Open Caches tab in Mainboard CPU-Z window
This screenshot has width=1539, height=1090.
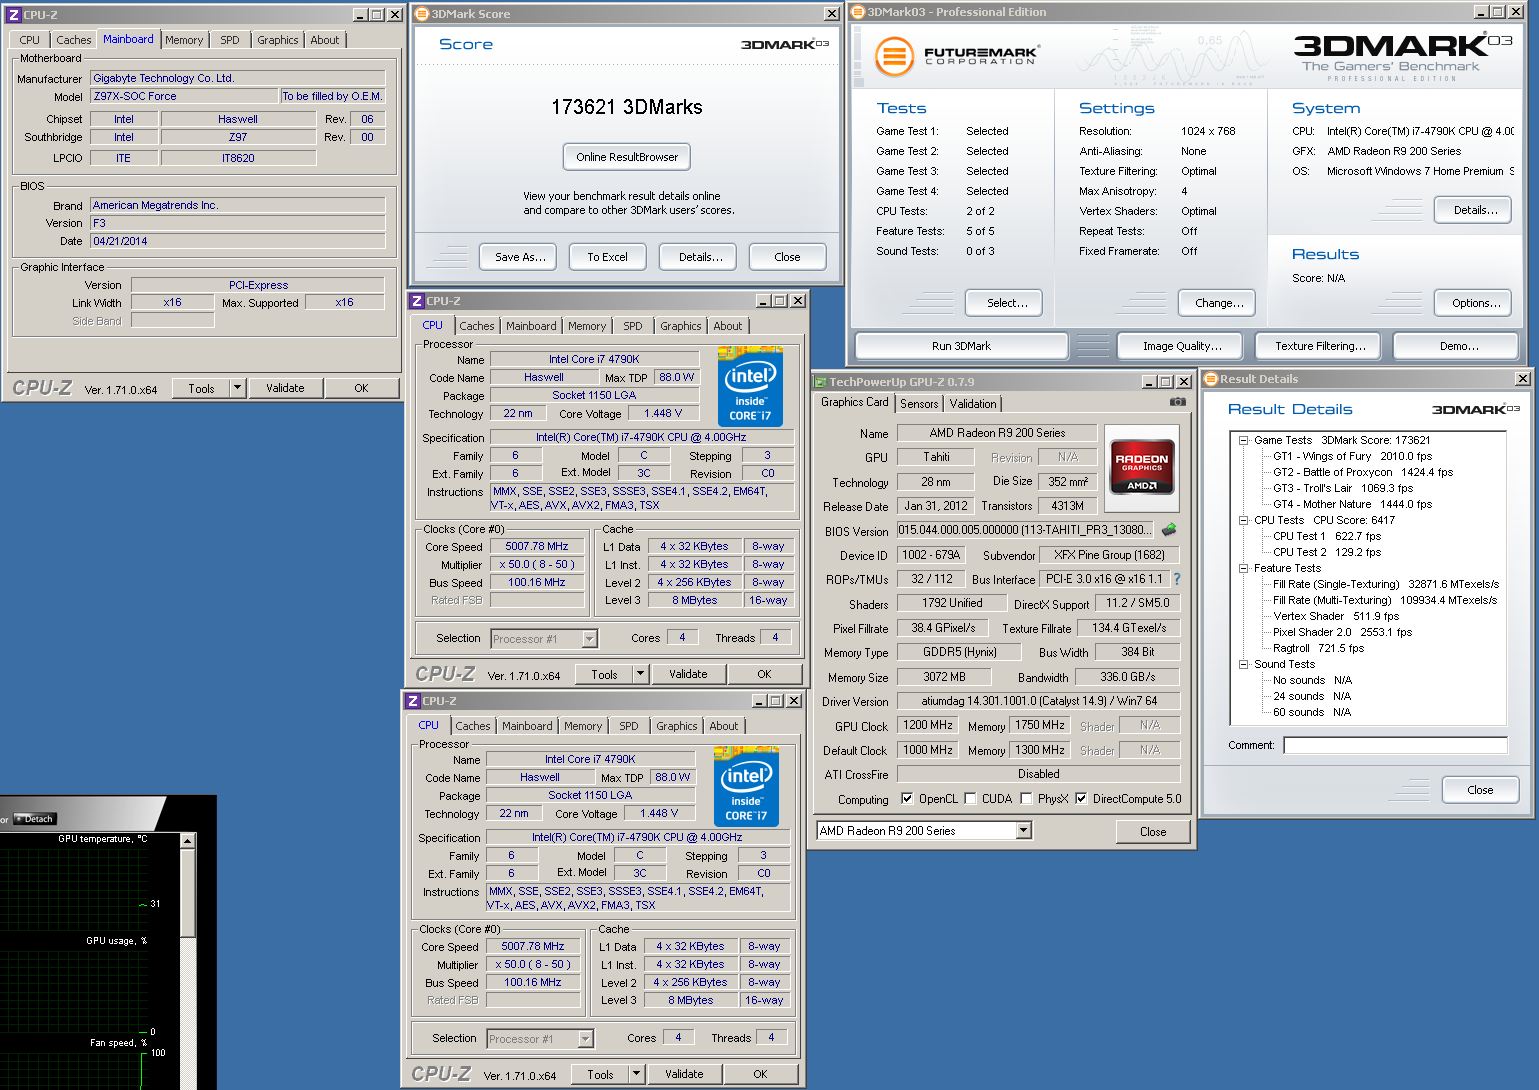tap(74, 40)
